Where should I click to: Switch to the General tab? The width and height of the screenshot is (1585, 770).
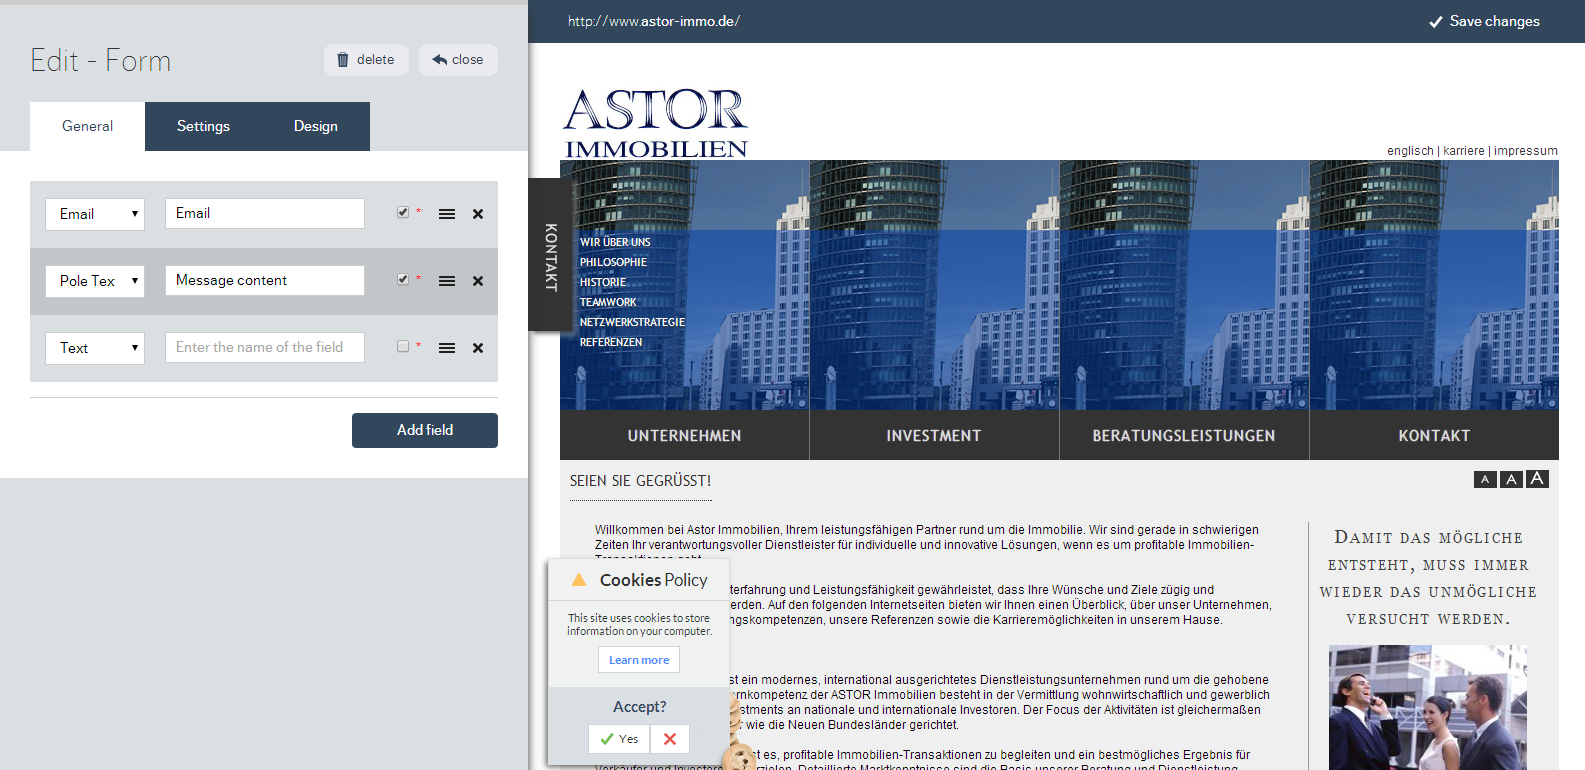coord(87,126)
